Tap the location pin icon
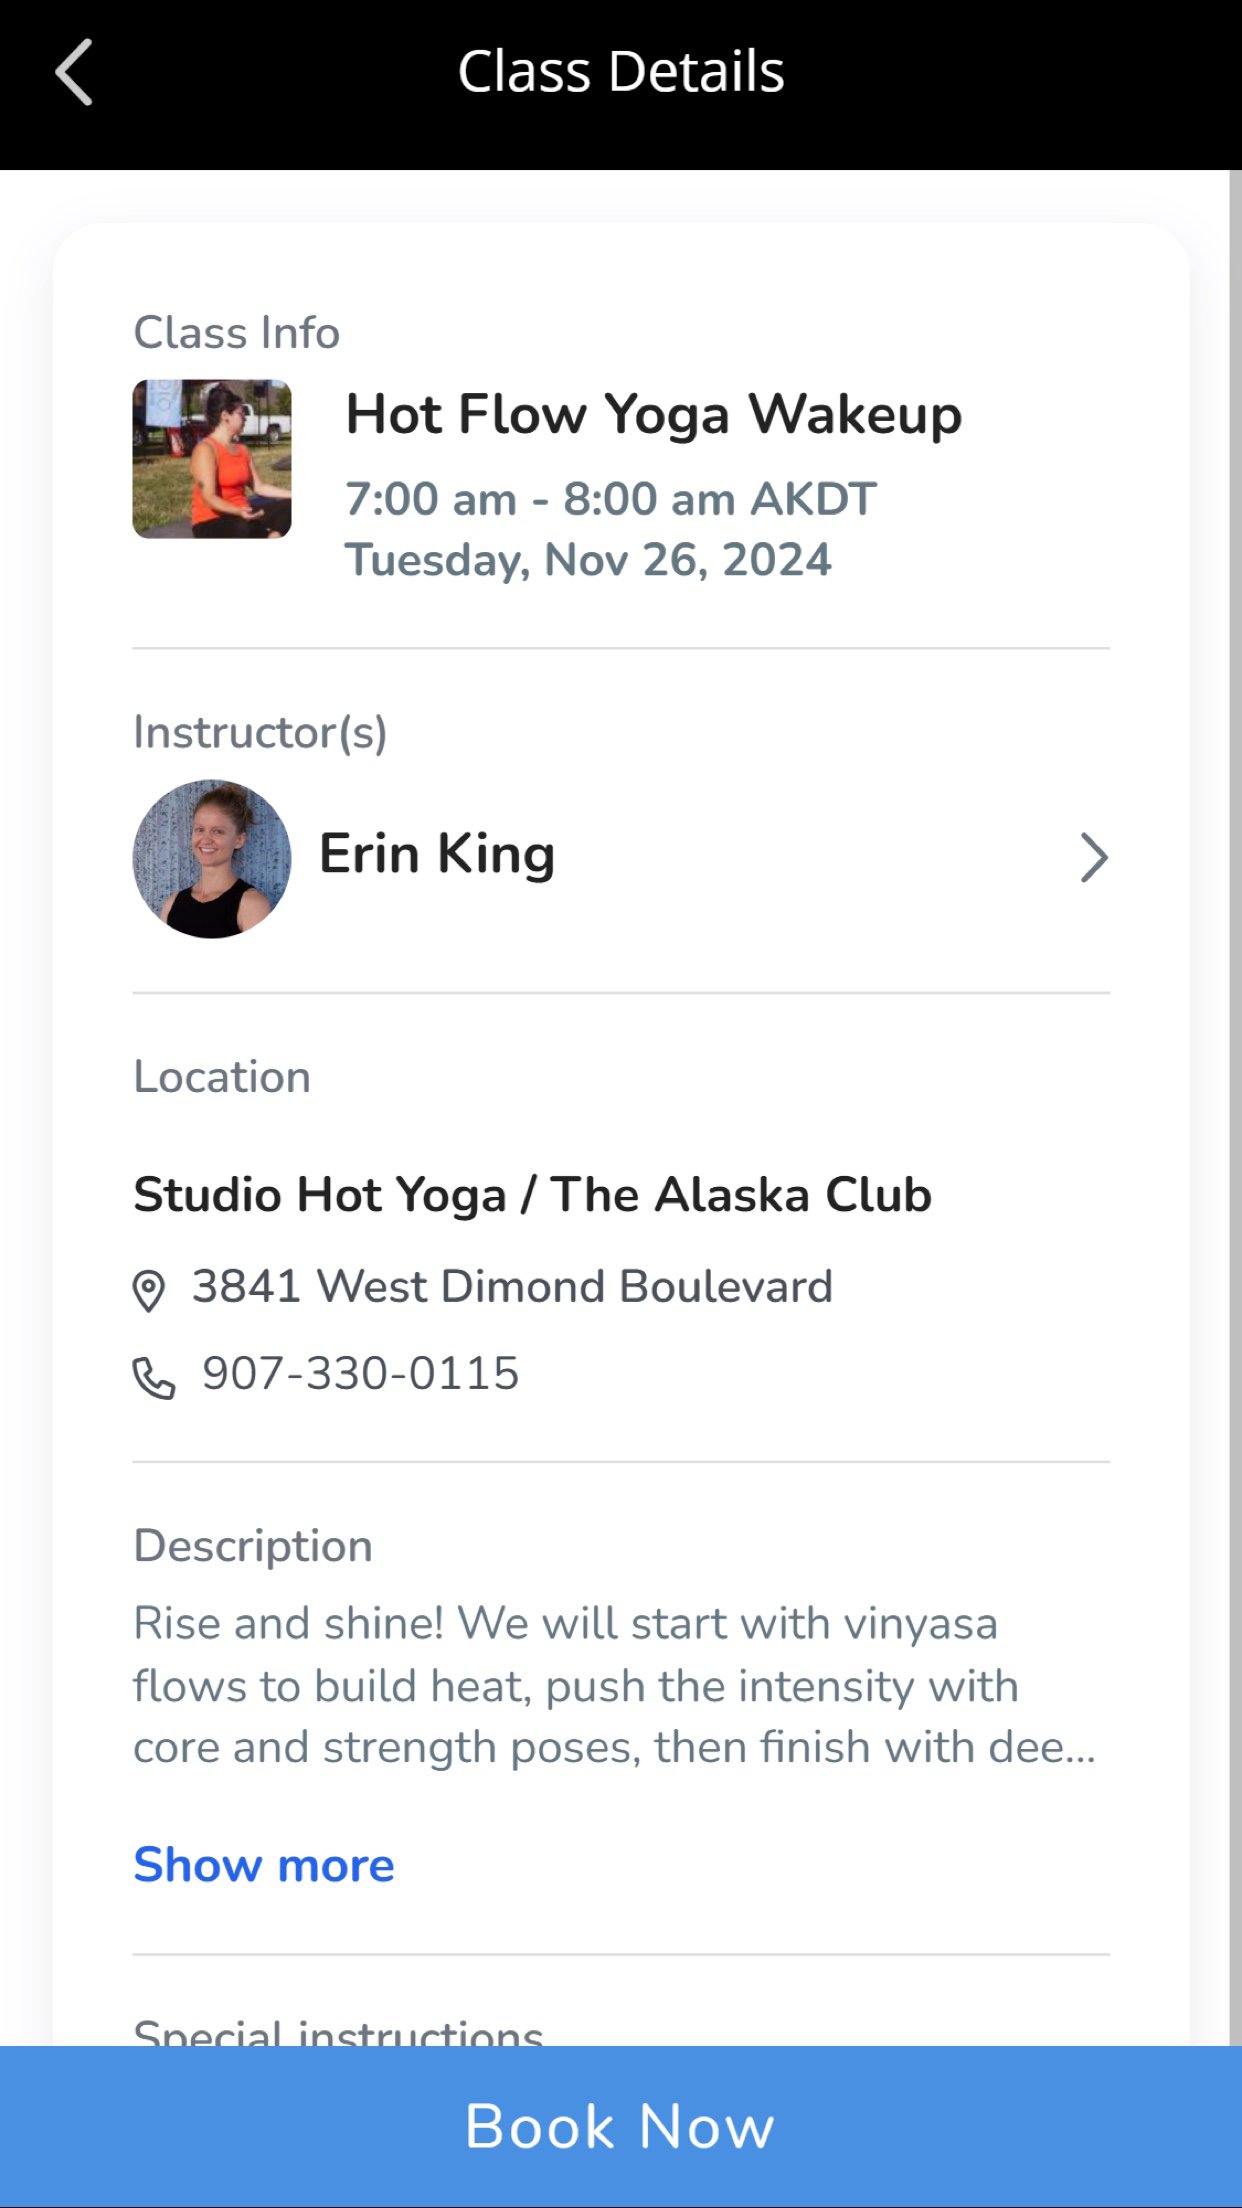 (149, 1290)
